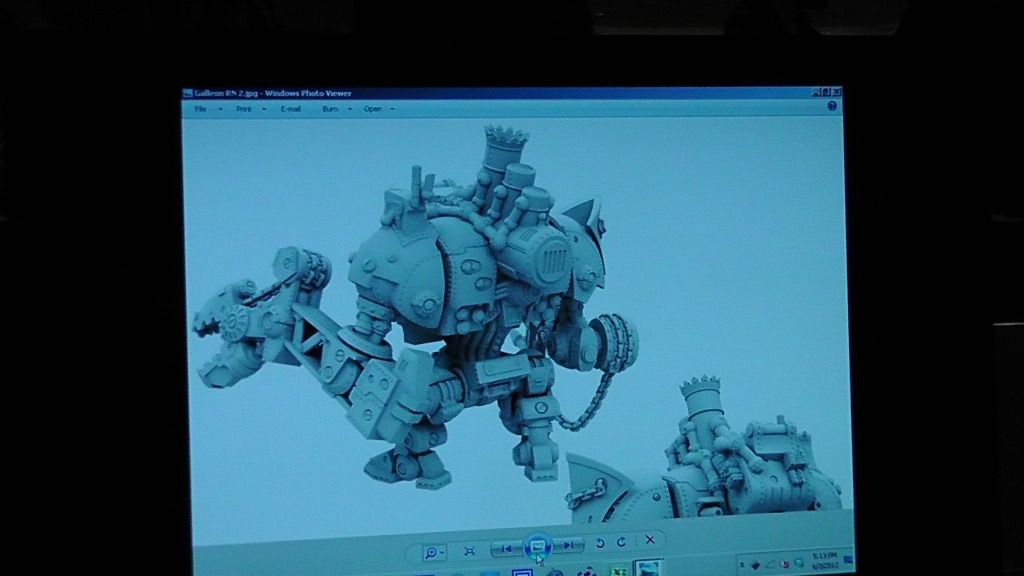The width and height of the screenshot is (1024, 576).
Task: Open the Burn dropdown menu
Action: [330, 109]
